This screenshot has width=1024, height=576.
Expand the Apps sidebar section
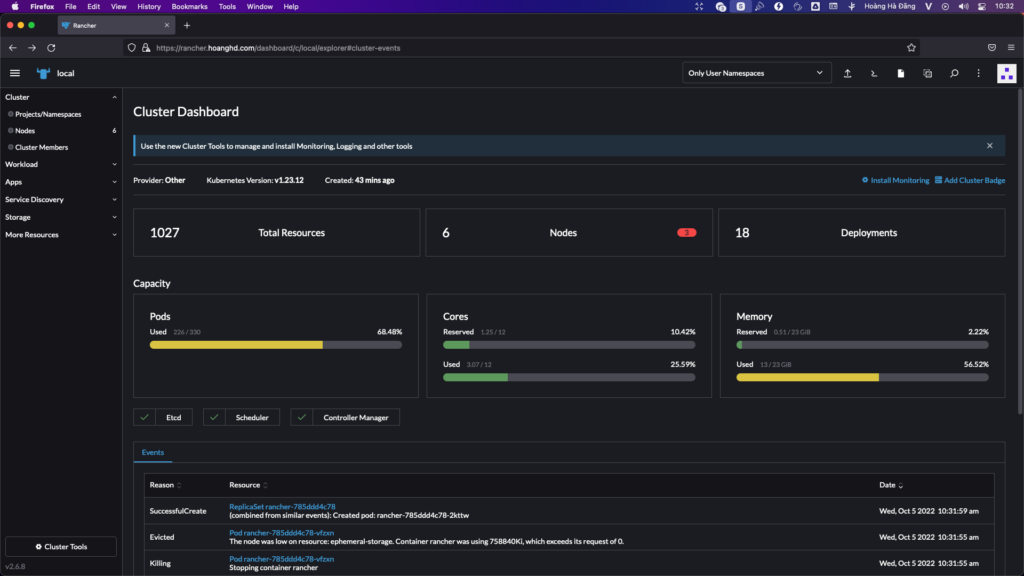tap(114, 182)
